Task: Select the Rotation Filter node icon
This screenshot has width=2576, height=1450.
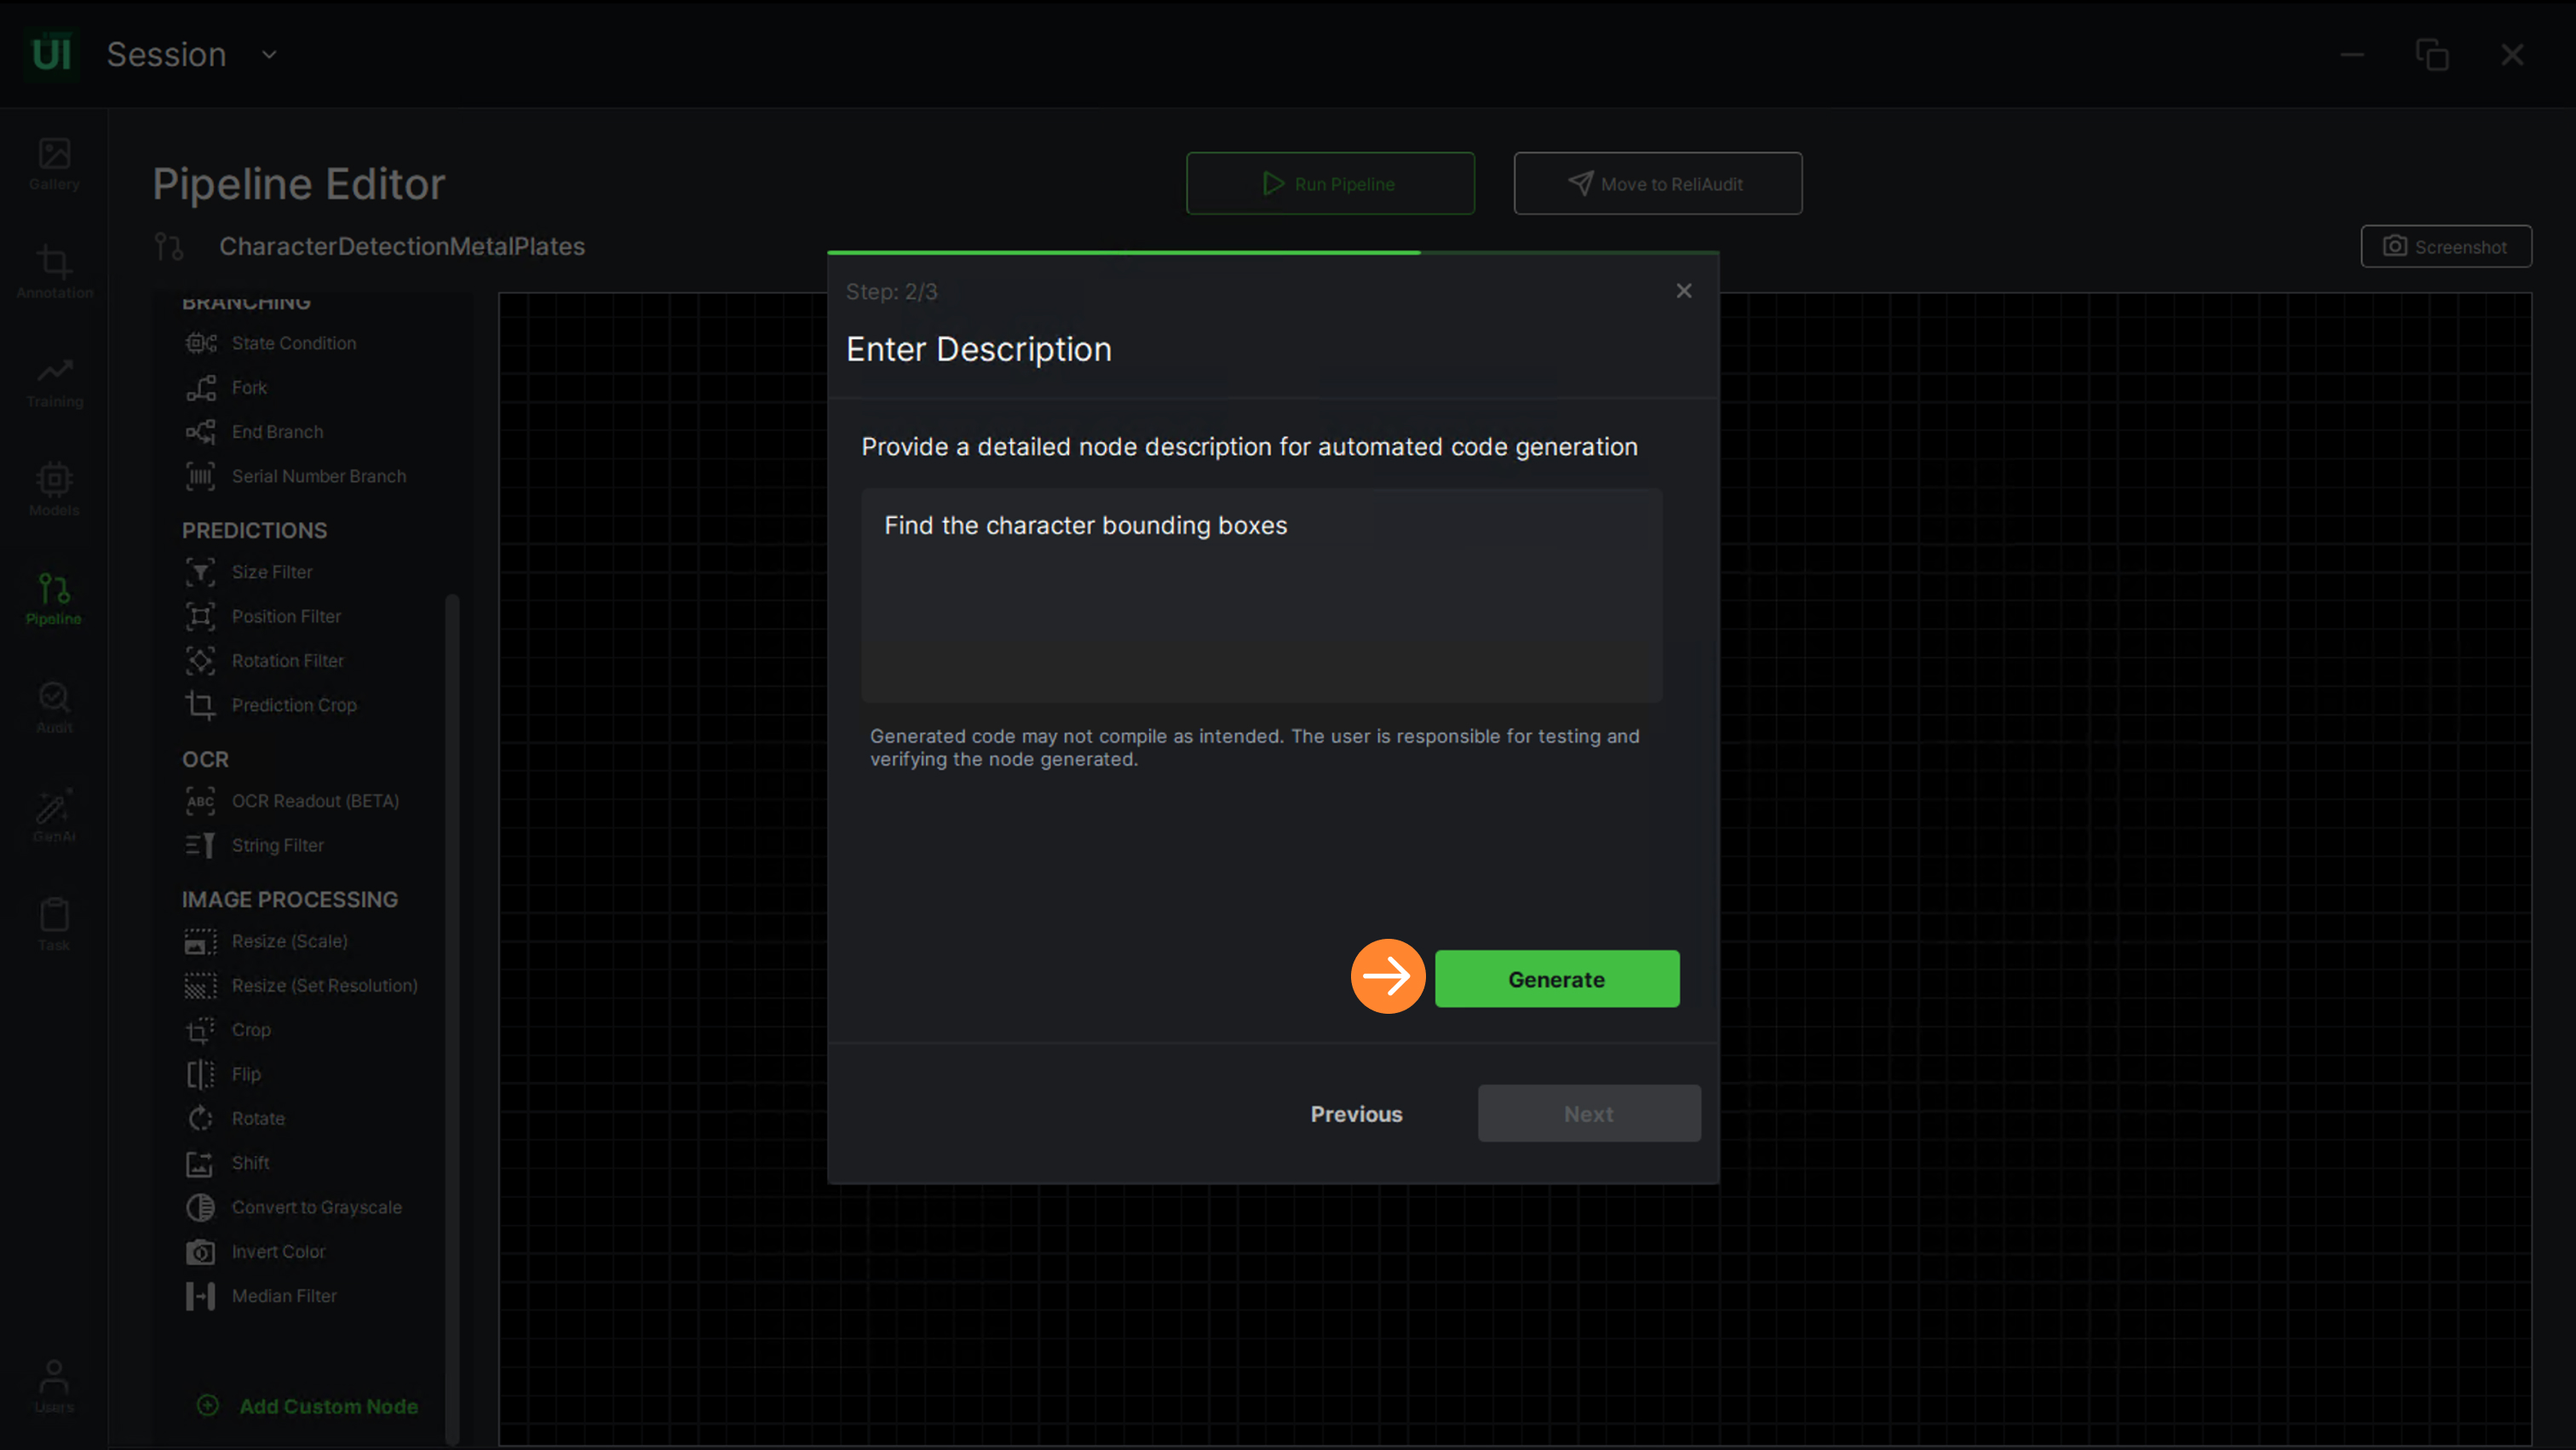Action: click(x=201, y=661)
